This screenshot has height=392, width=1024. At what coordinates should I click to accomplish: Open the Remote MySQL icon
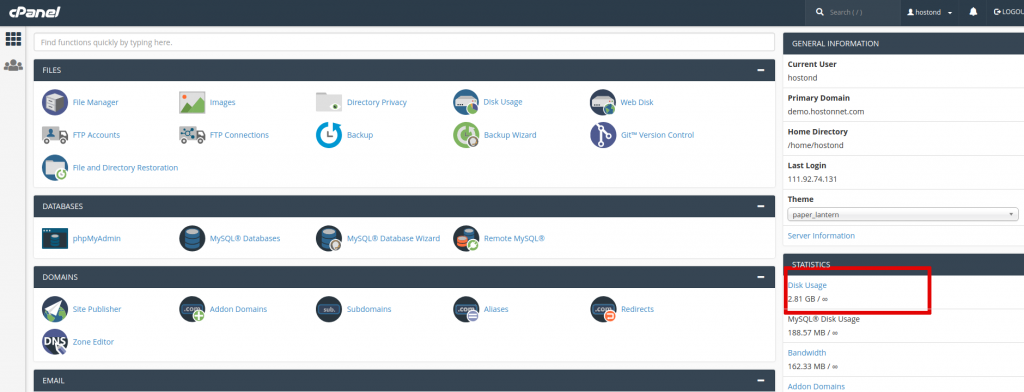(x=466, y=238)
